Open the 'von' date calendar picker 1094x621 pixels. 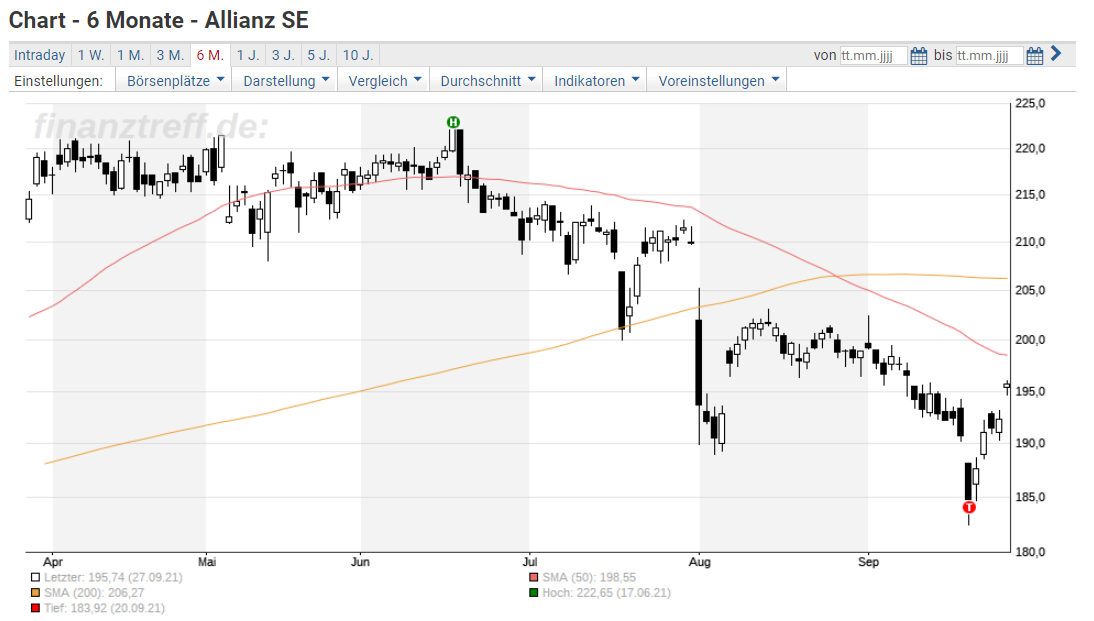[x=919, y=56]
